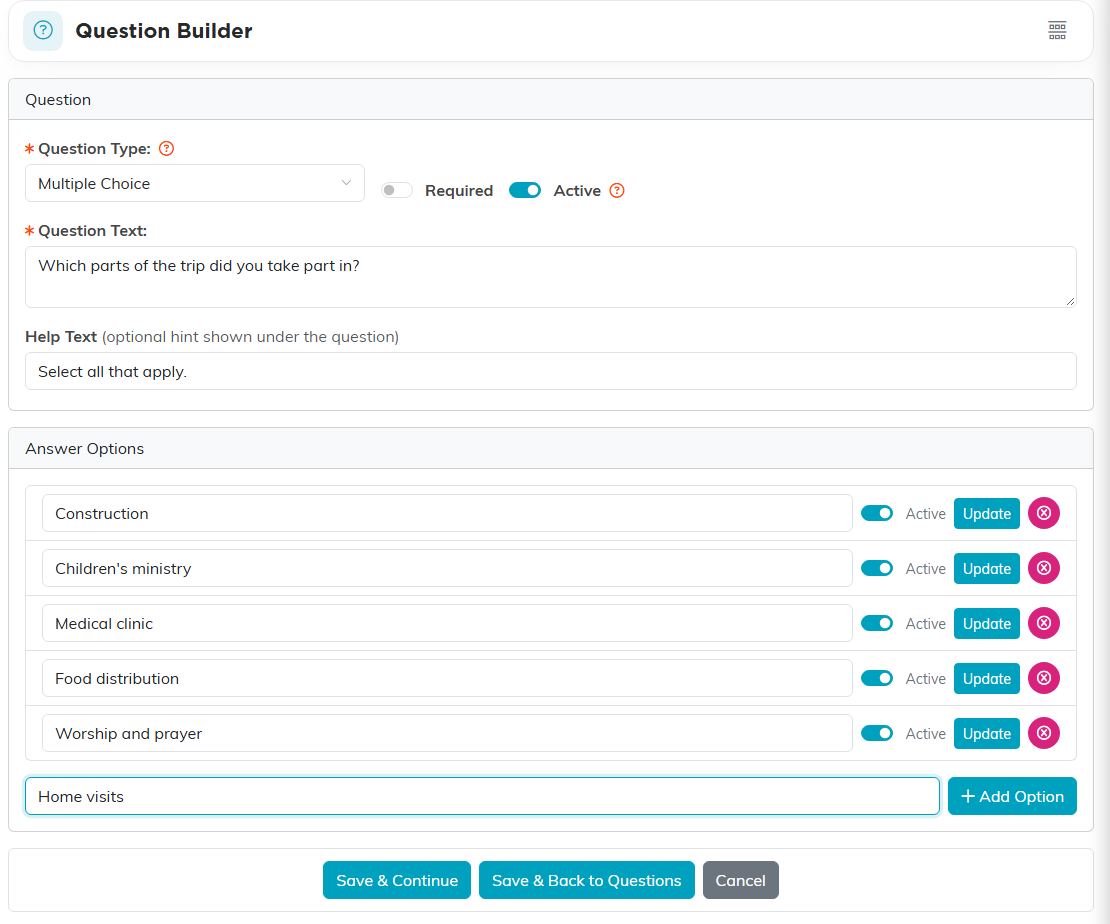The width and height of the screenshot is (1110, 924).
Task: Click the new option field containing Home visits
Action: (482, 797)
